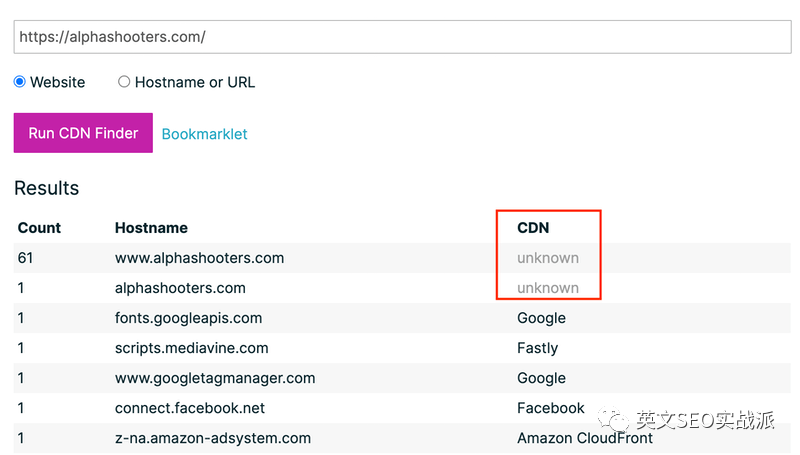This screenshot has height=455, width=800.
Task: Click fonts.googleapis.com hostname
Action: point(188,318)
